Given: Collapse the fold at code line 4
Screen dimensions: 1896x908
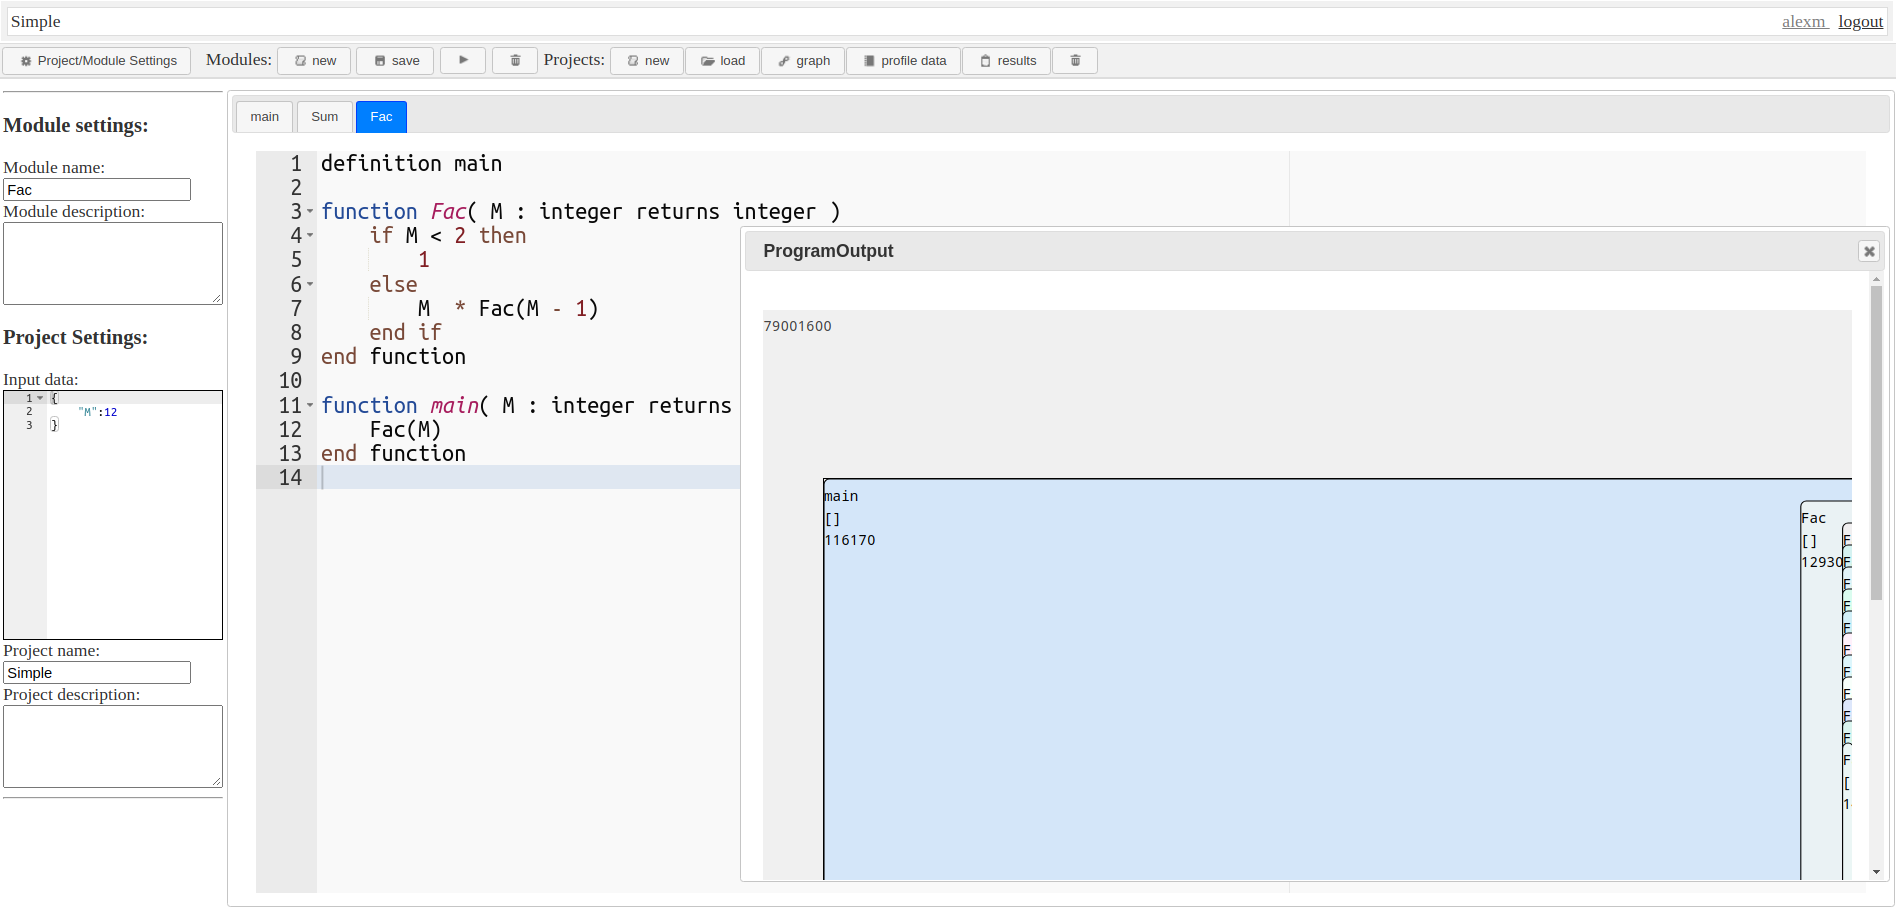Looking at the screenshot, I should coord(310,235).
